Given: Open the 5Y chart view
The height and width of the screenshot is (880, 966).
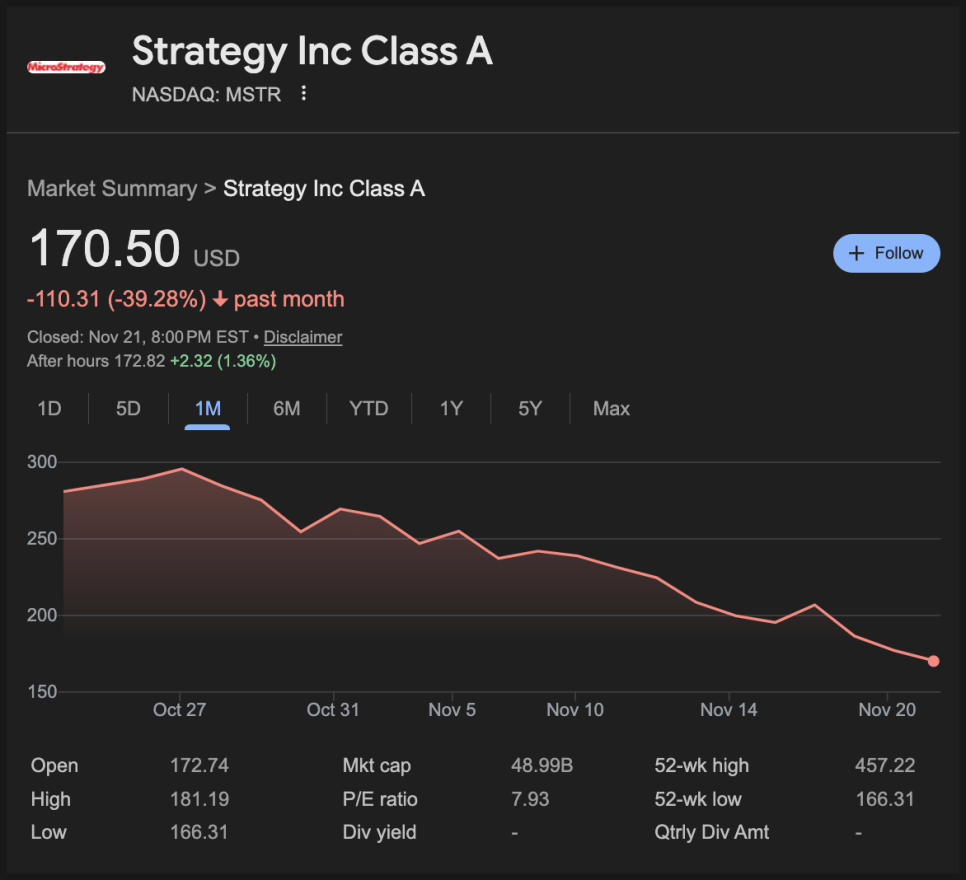Looking at the screenshot, I should (x=530, y=408).
